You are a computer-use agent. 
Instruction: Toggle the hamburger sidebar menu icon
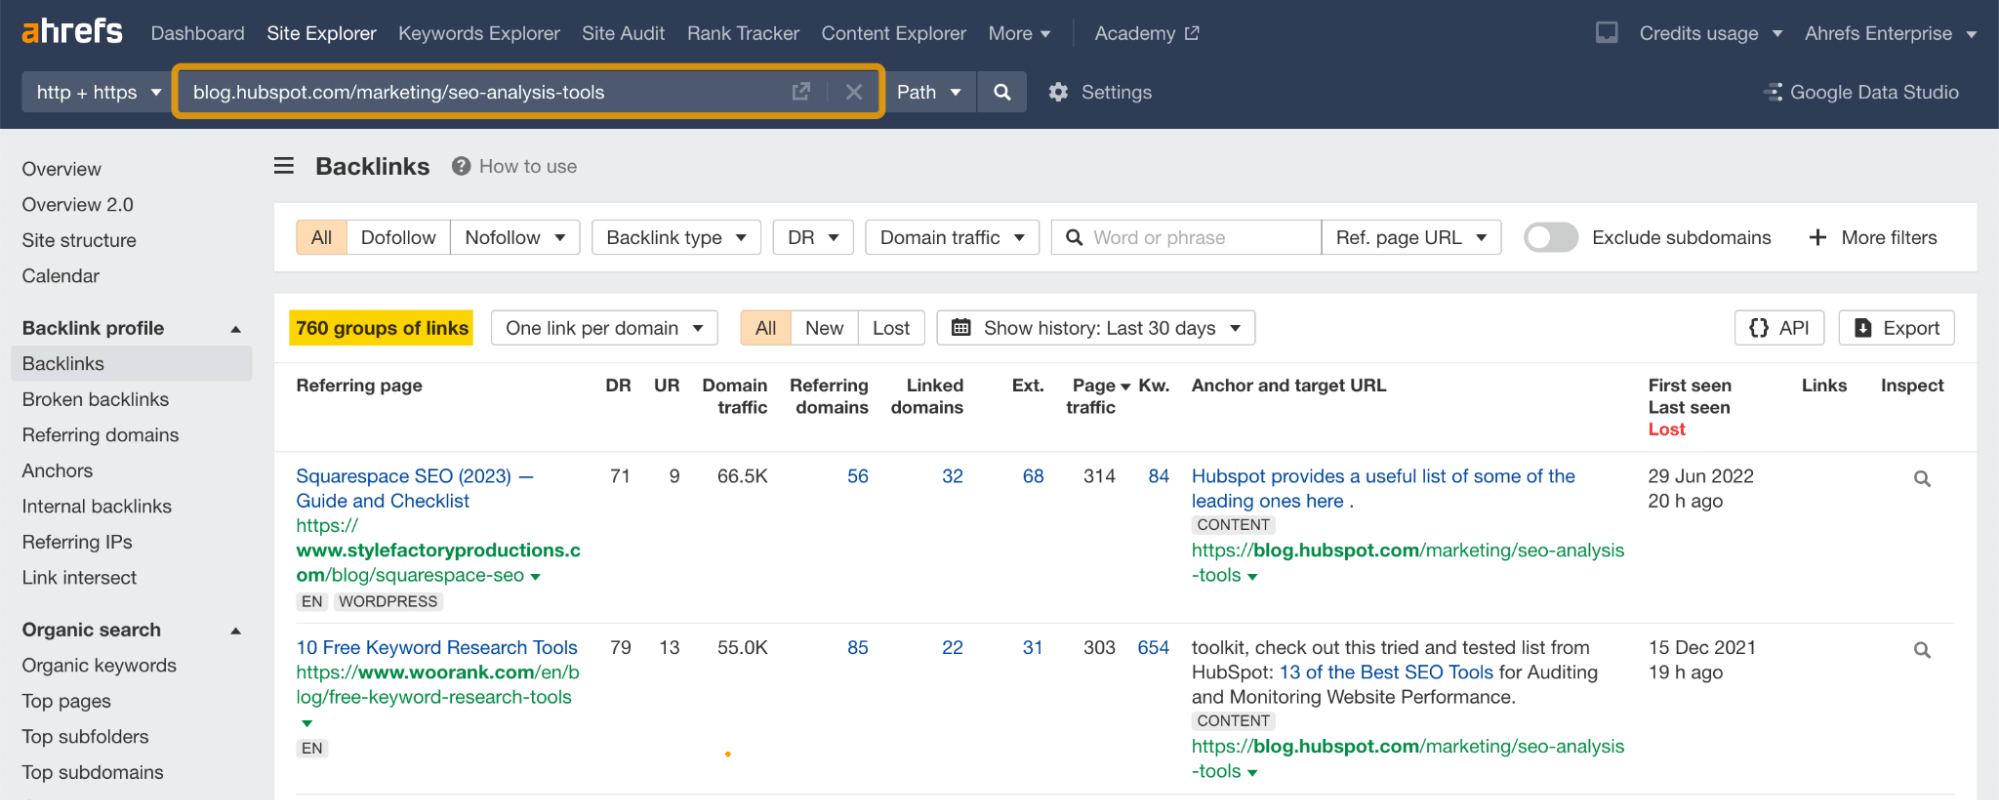284,166
